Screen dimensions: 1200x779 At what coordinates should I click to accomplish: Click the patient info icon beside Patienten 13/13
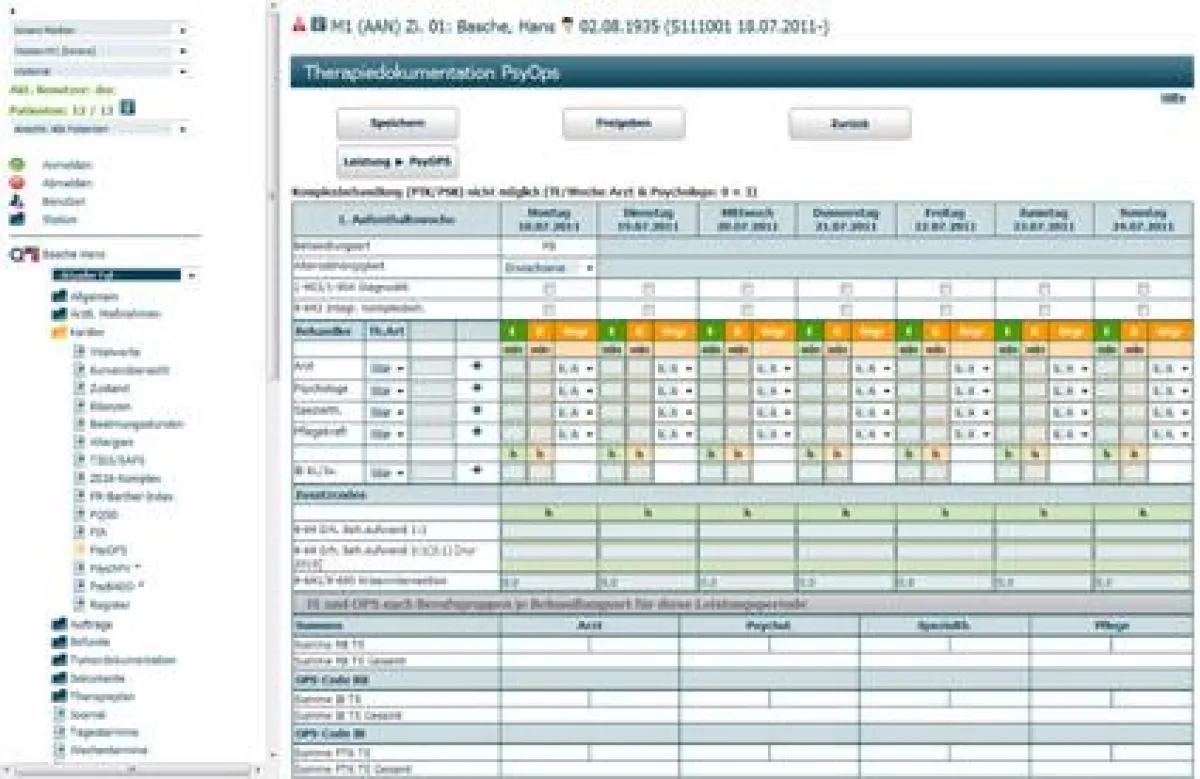(127, 108)
